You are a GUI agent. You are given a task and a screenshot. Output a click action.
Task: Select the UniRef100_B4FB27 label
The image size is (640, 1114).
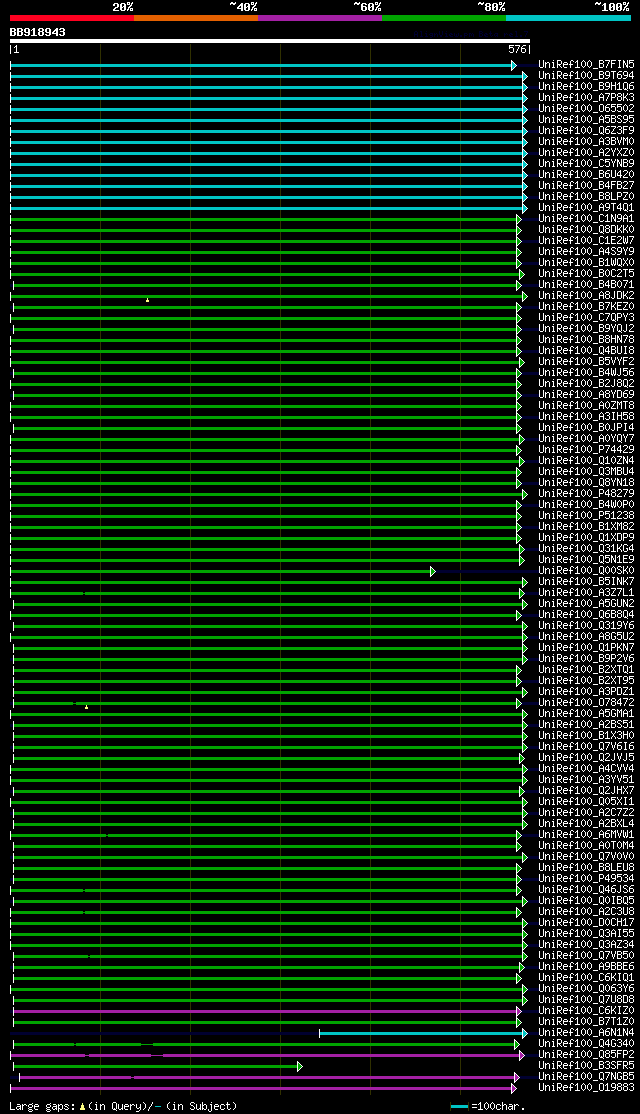[586, 185]
